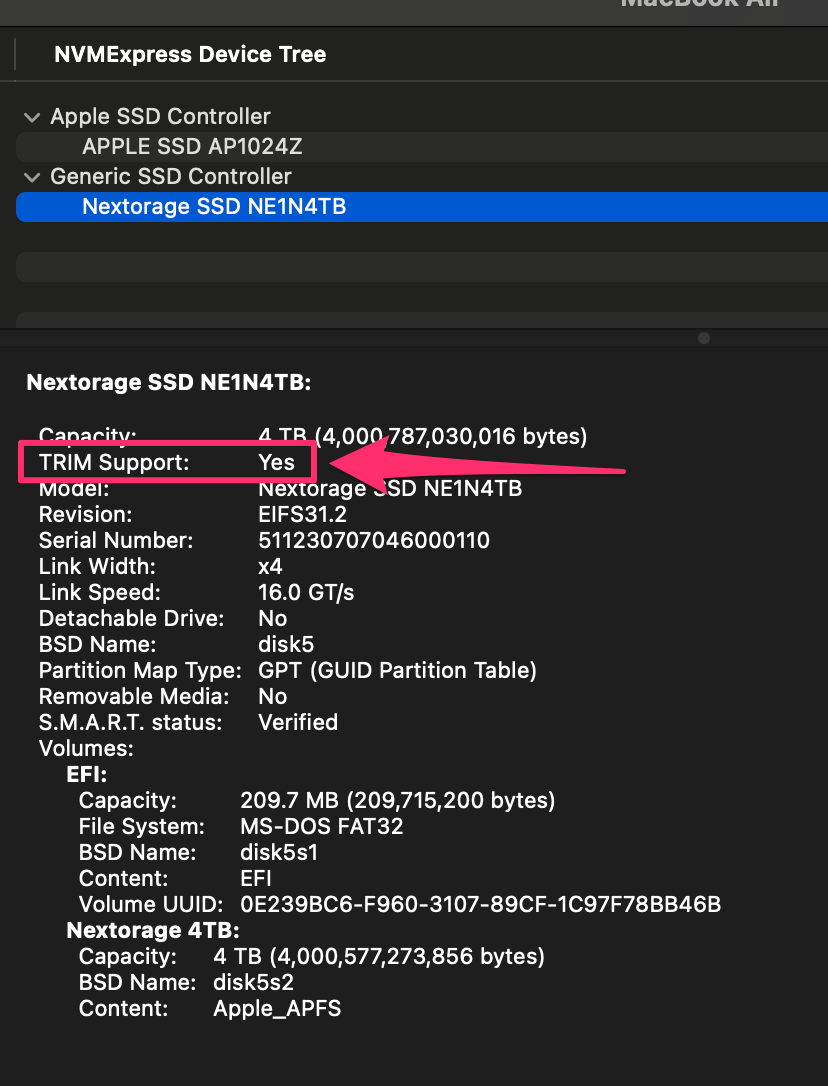Select Nextorage SSD NE1N4TB tree row
Screen dimensions: 828x1086
422,206
